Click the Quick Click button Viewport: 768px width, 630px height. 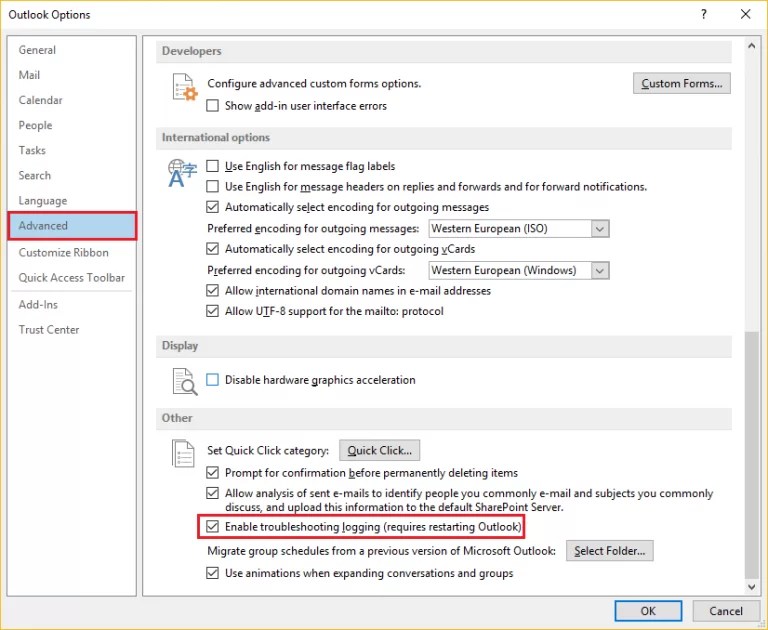pos(380,451)
